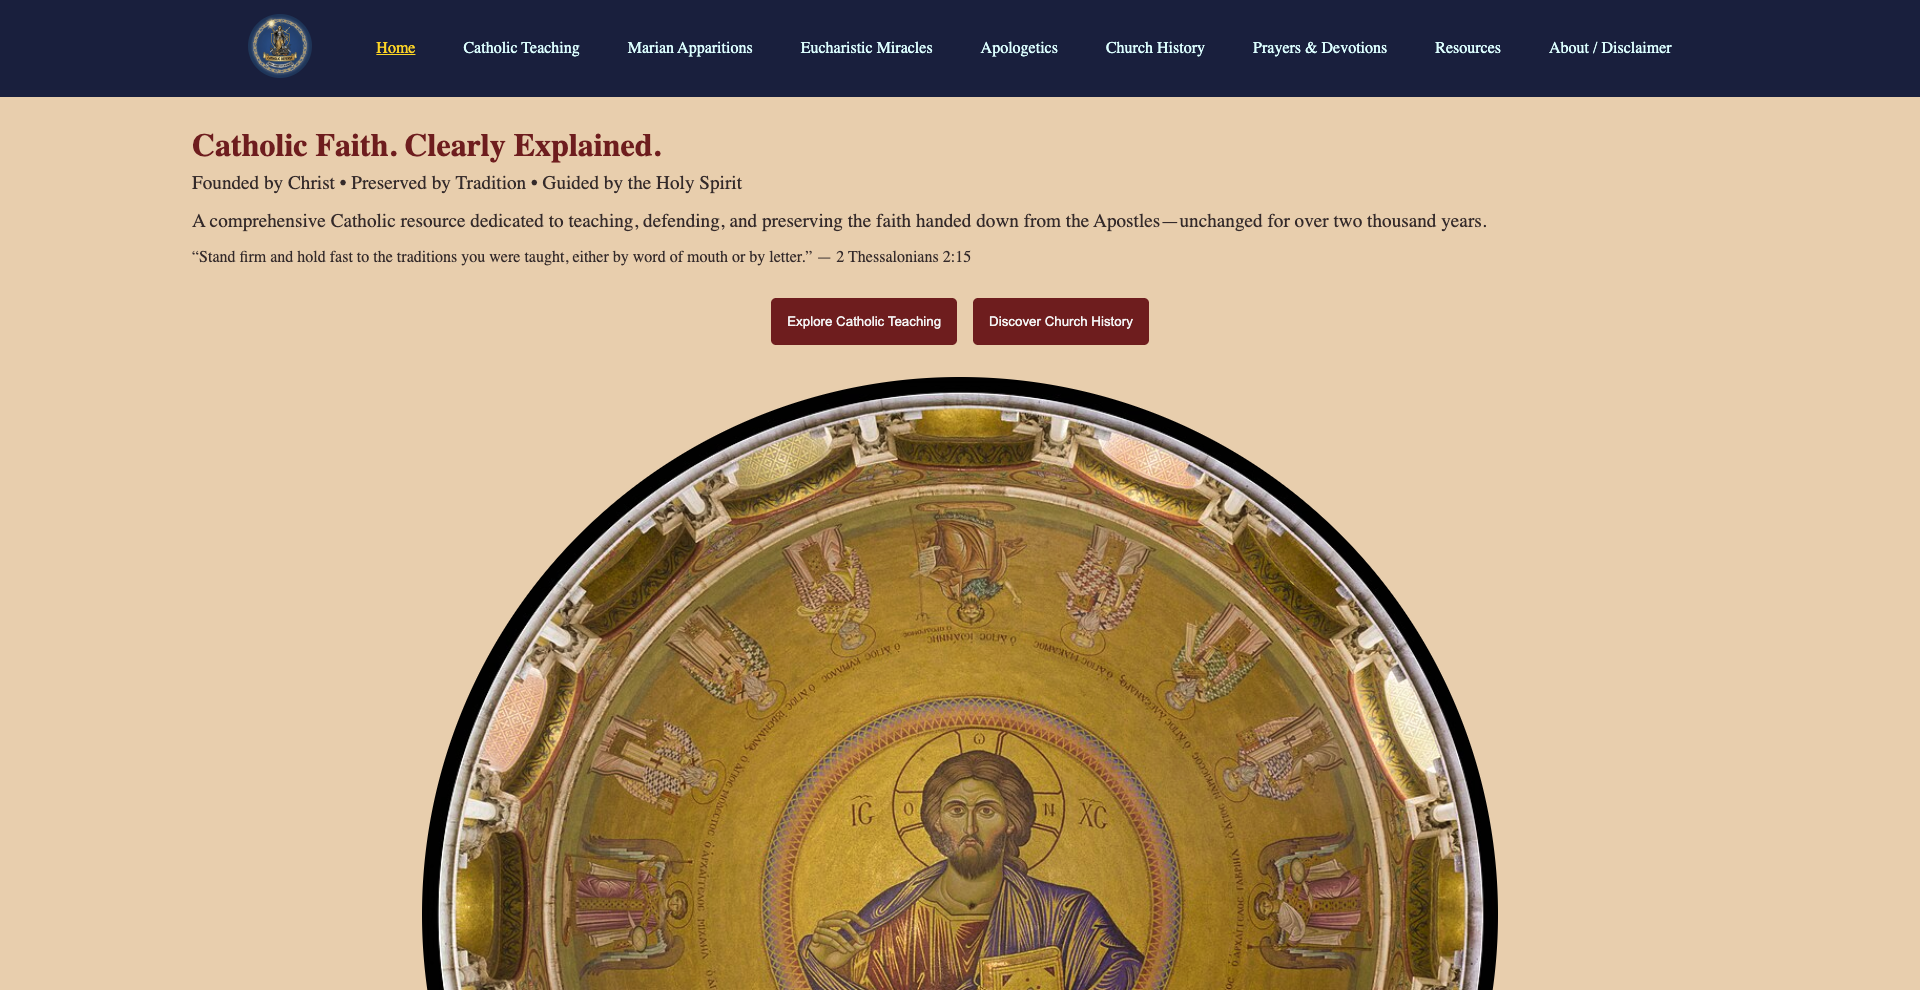
Task: Navigate to the Apologetics section
Action: coord(1019,48)
